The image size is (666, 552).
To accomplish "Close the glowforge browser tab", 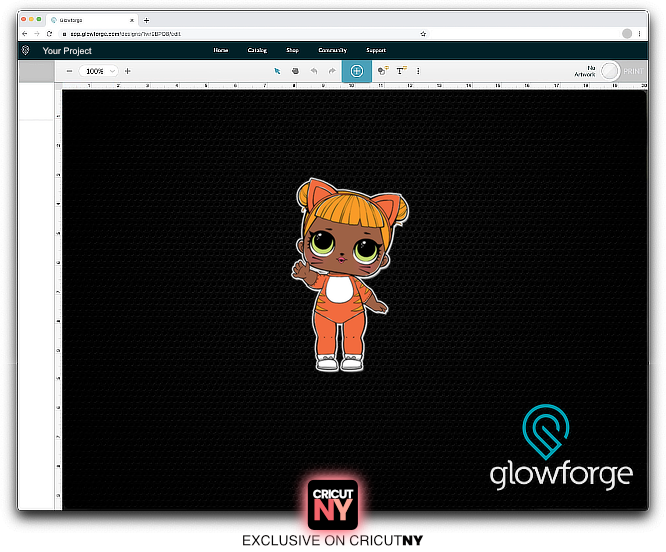I will click(132, 20).
